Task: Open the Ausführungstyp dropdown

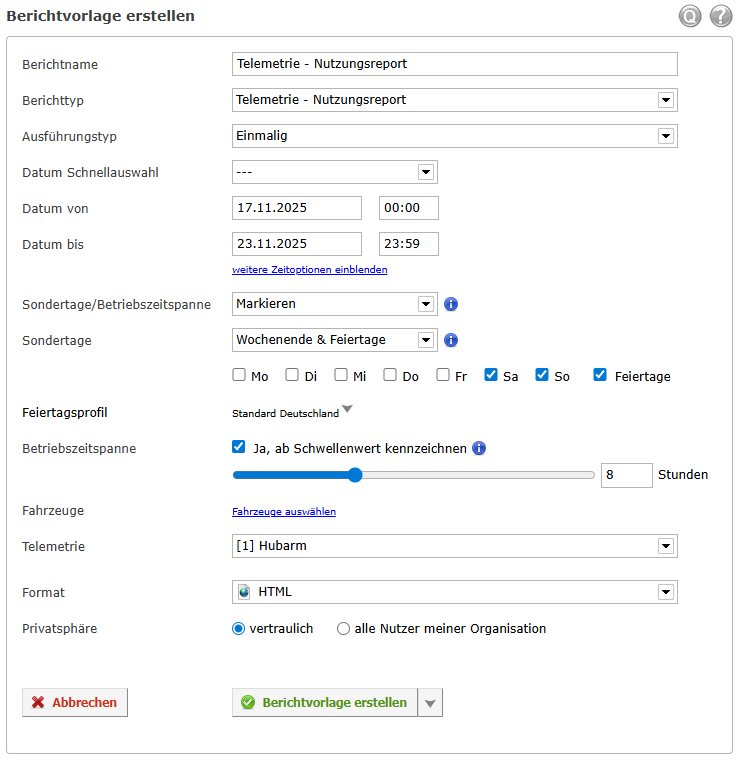Action: pos(665,136)
